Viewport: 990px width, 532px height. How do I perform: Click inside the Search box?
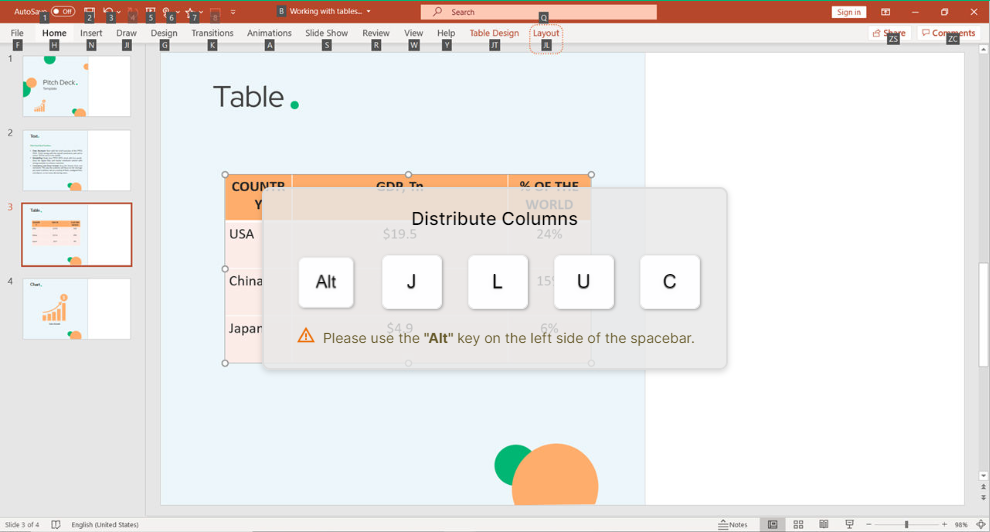click(539, 11)
